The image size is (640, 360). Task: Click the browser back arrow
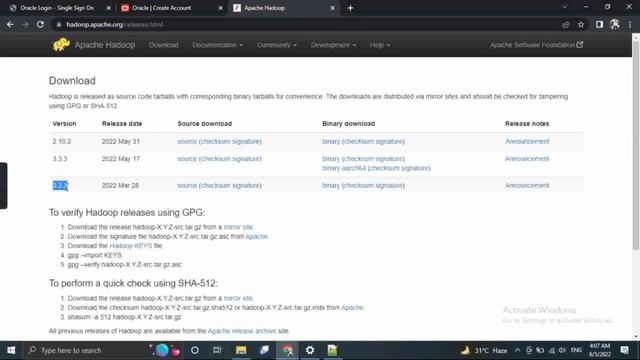[x=10, y=24]
